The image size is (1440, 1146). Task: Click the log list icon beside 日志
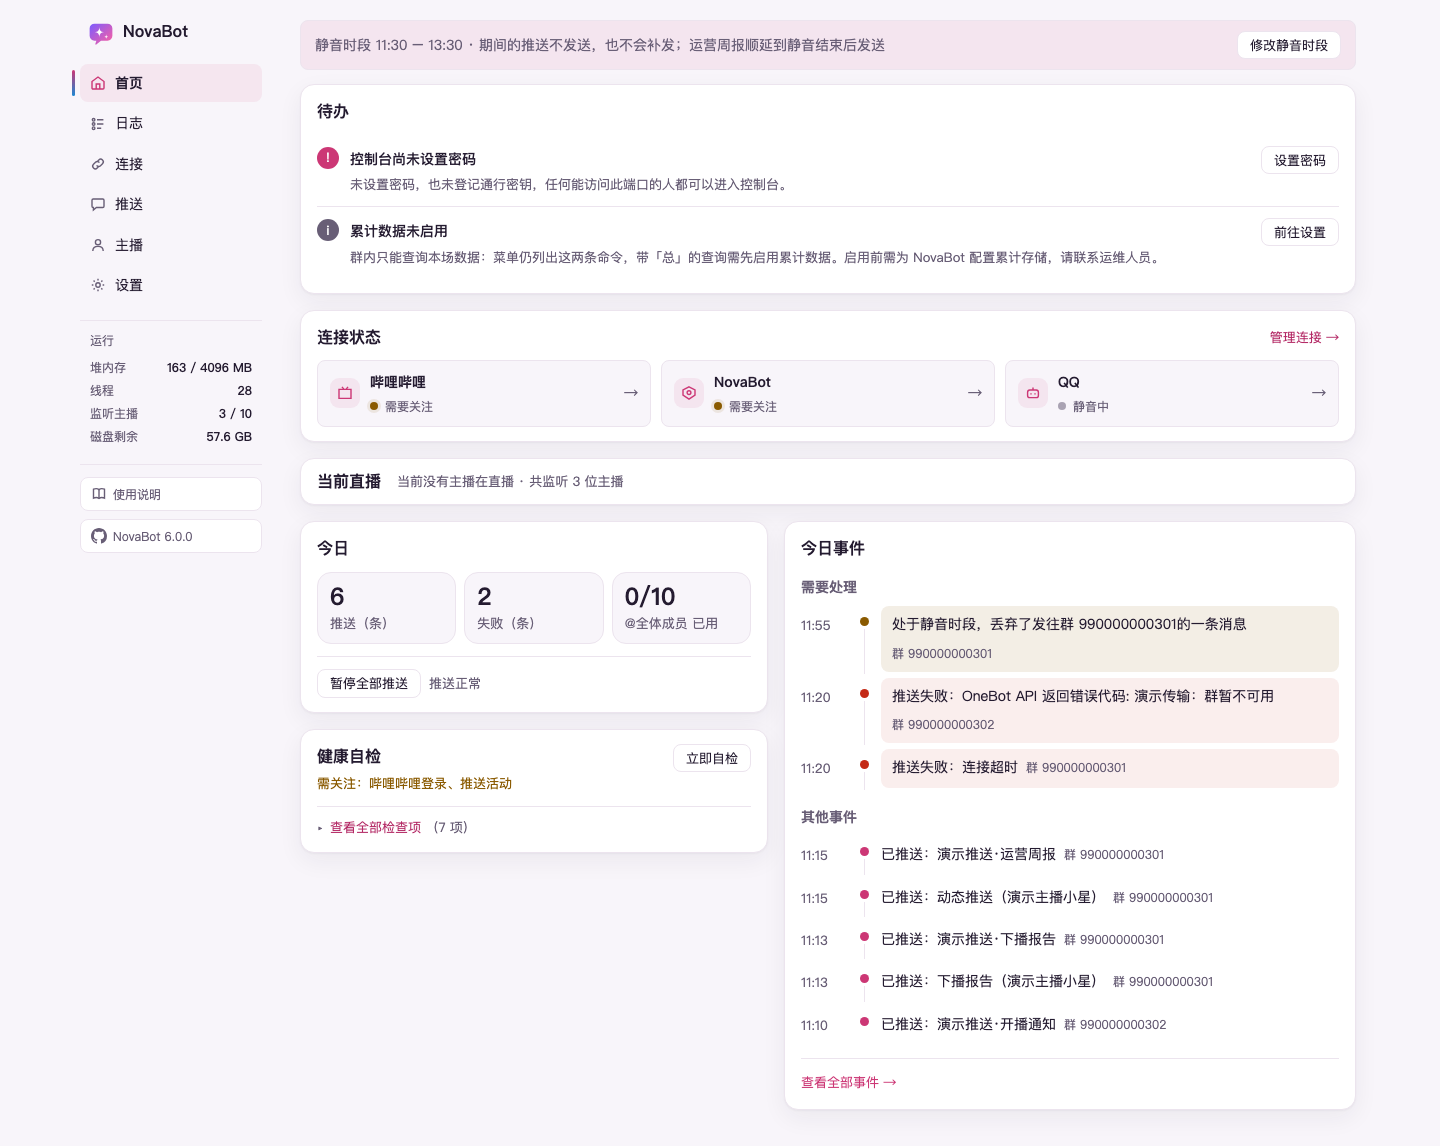pyautogui.click(x=98, y=124)
